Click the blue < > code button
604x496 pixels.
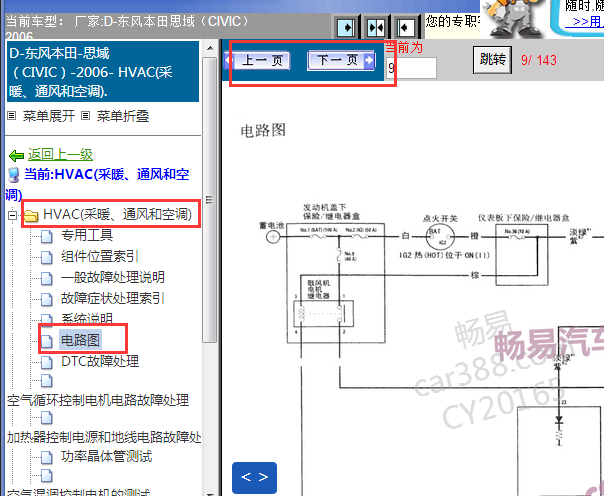[x=254, y=478]
